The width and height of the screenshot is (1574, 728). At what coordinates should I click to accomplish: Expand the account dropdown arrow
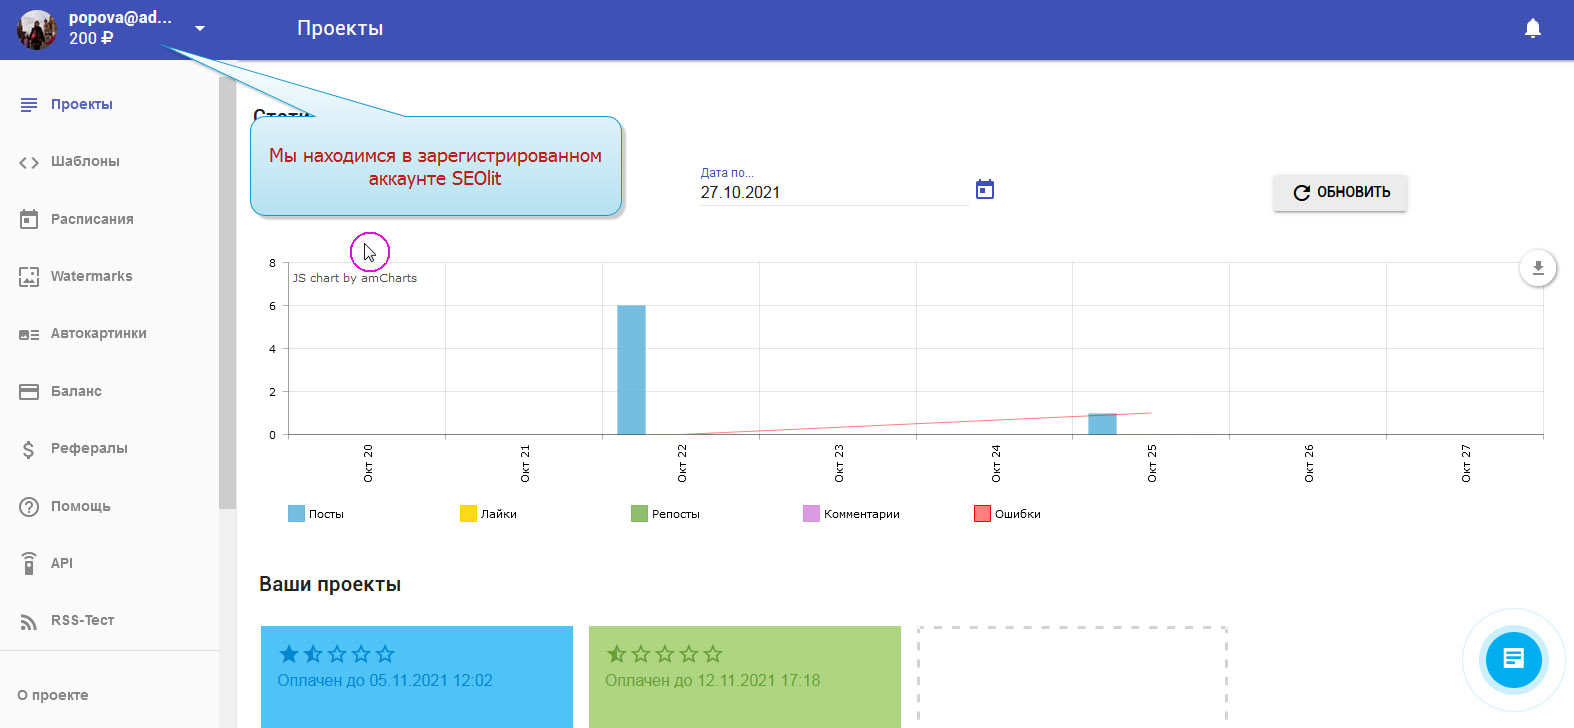click(200, 28)
